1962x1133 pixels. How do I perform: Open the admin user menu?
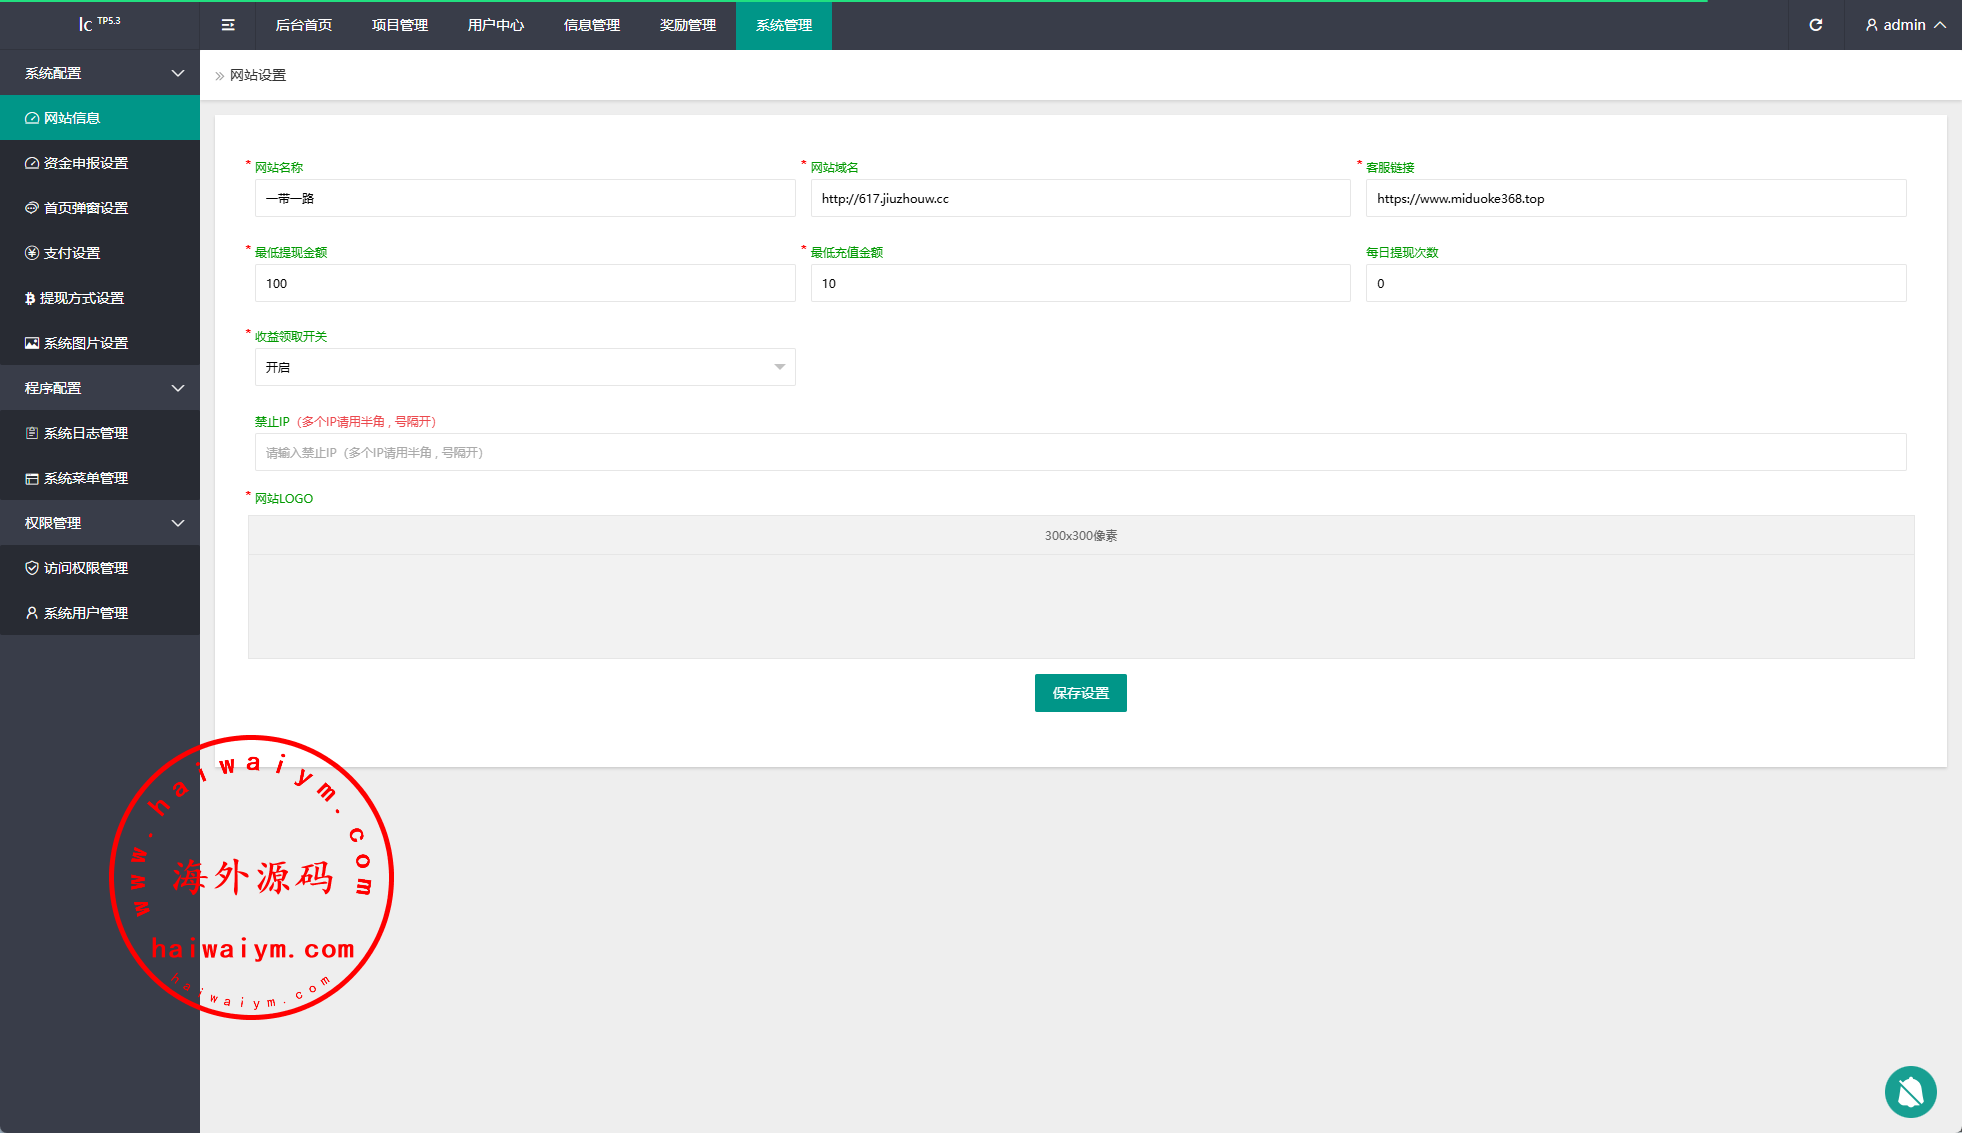click(x=1904, y=25)
